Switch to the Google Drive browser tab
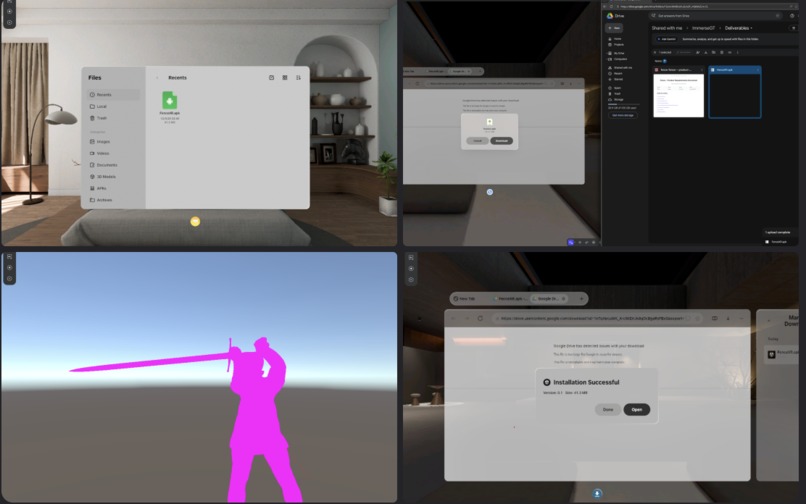The width and height of the screenshot is (806, 504). (548, 299)
